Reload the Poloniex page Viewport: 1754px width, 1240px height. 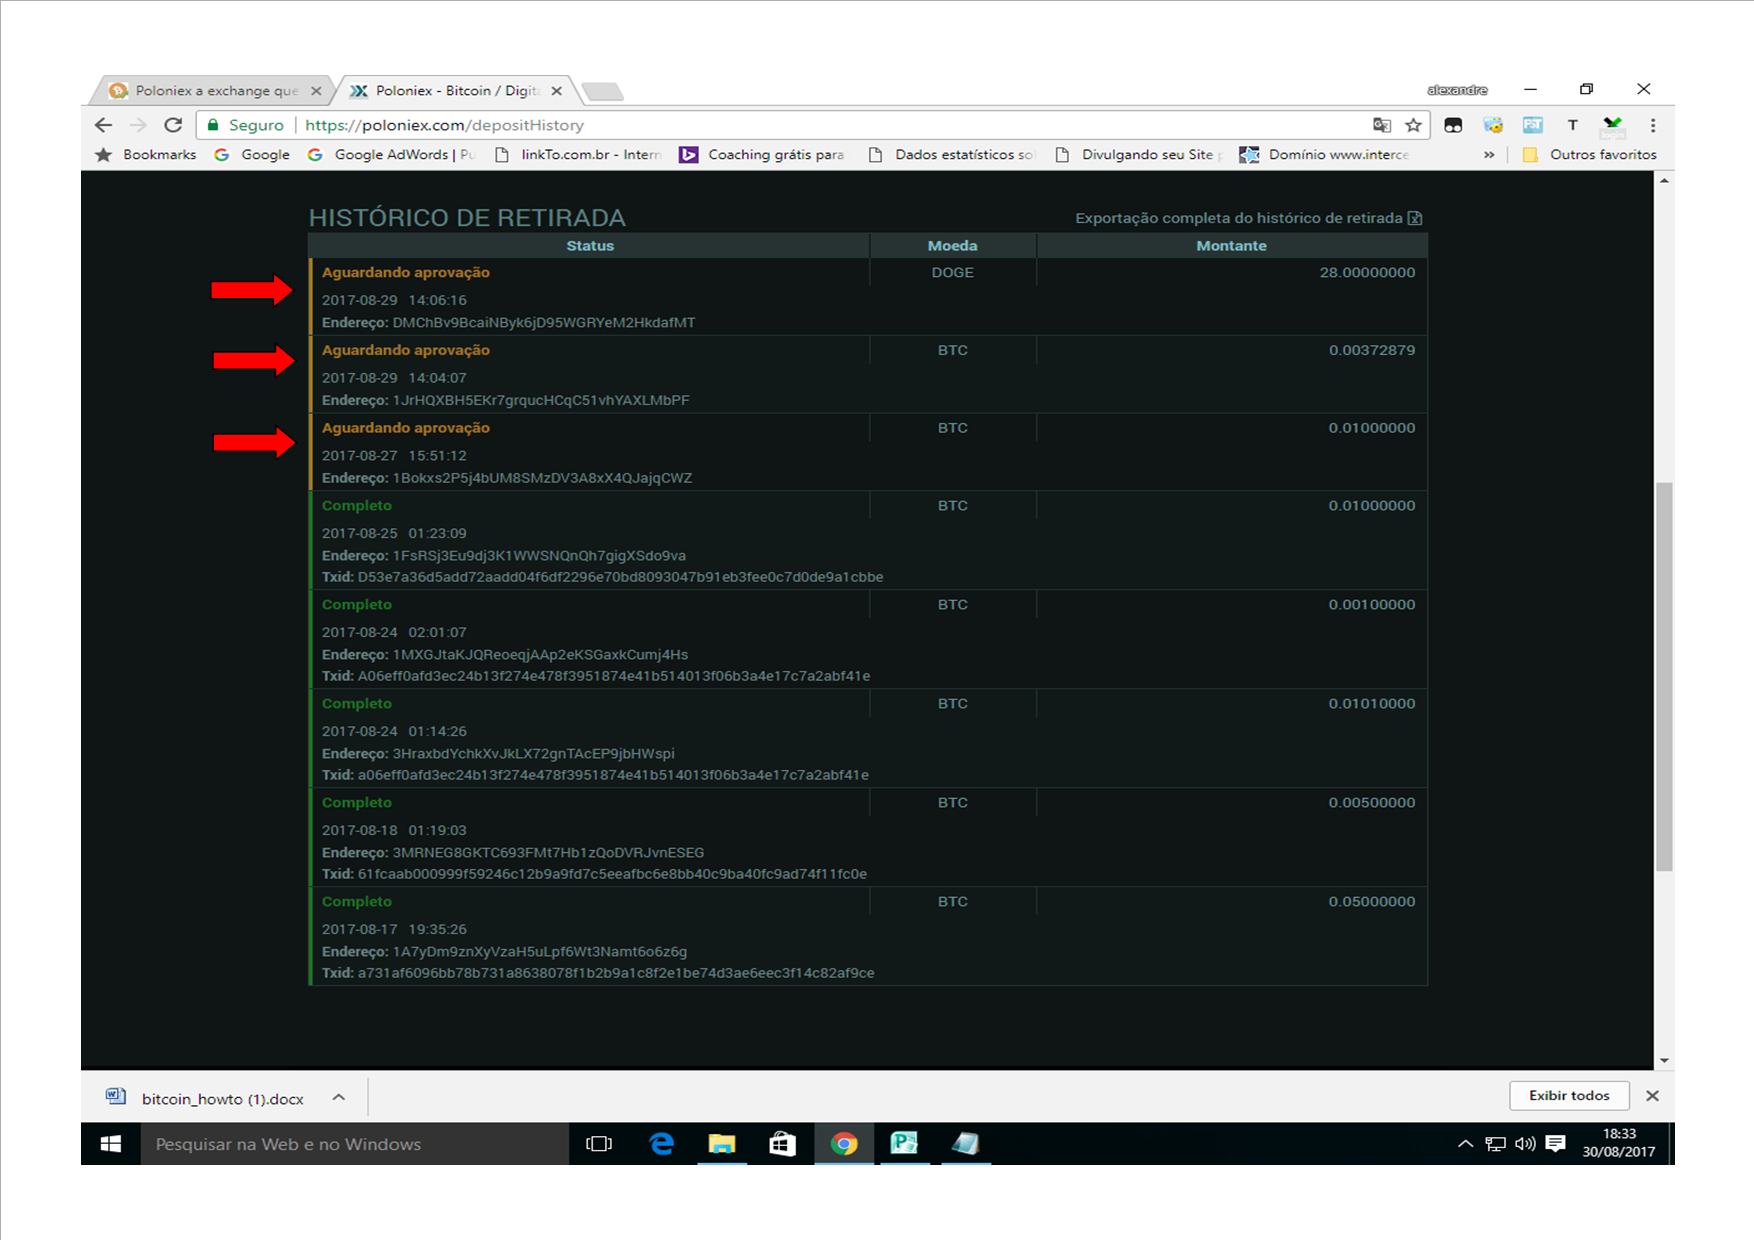(173, 125)
